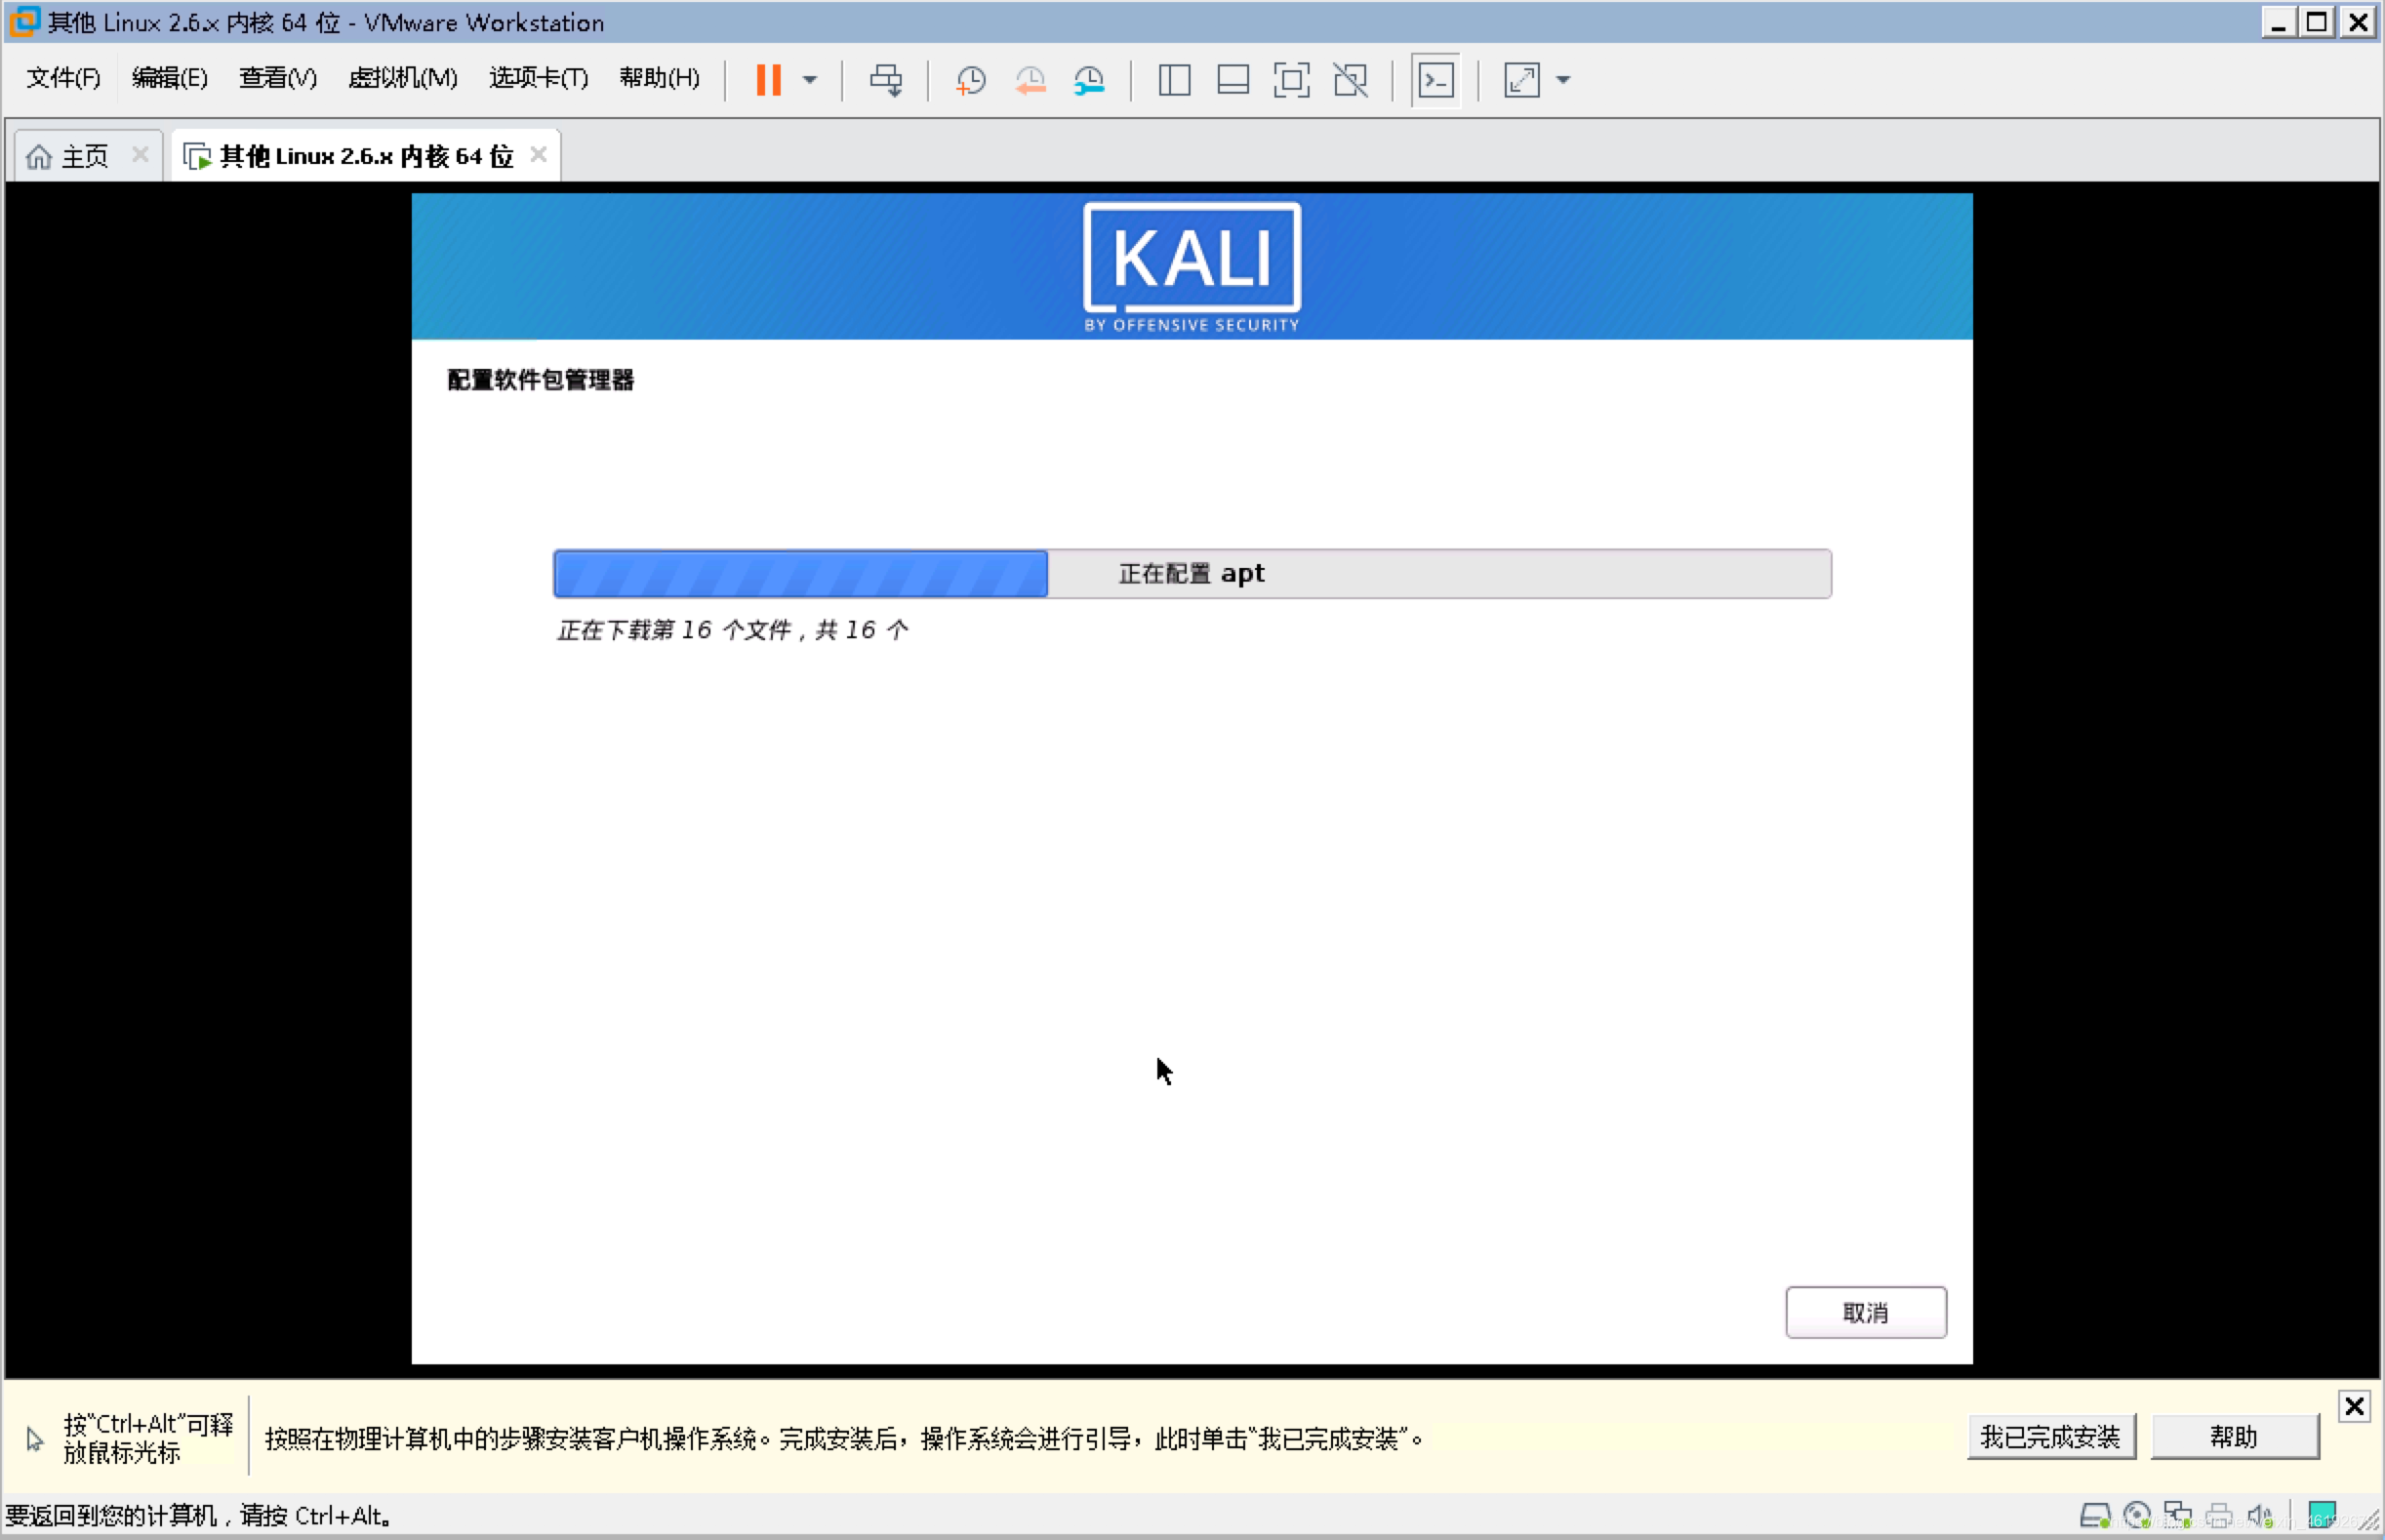Open the 帮助(H) menu

(x=660, y=78)
